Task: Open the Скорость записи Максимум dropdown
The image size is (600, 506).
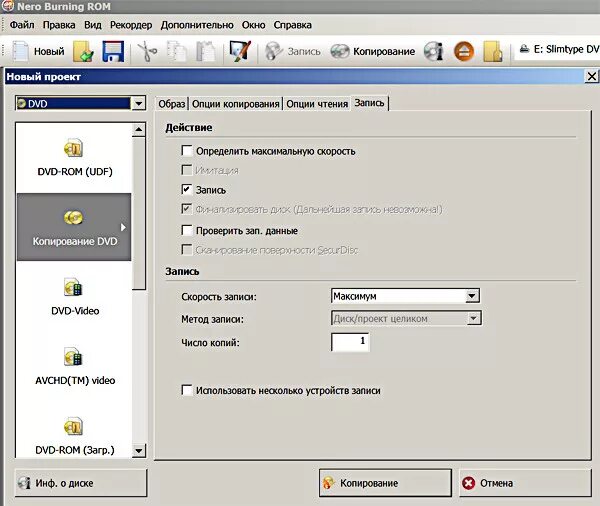Action: pyautogui.click(x=472, y=296)
